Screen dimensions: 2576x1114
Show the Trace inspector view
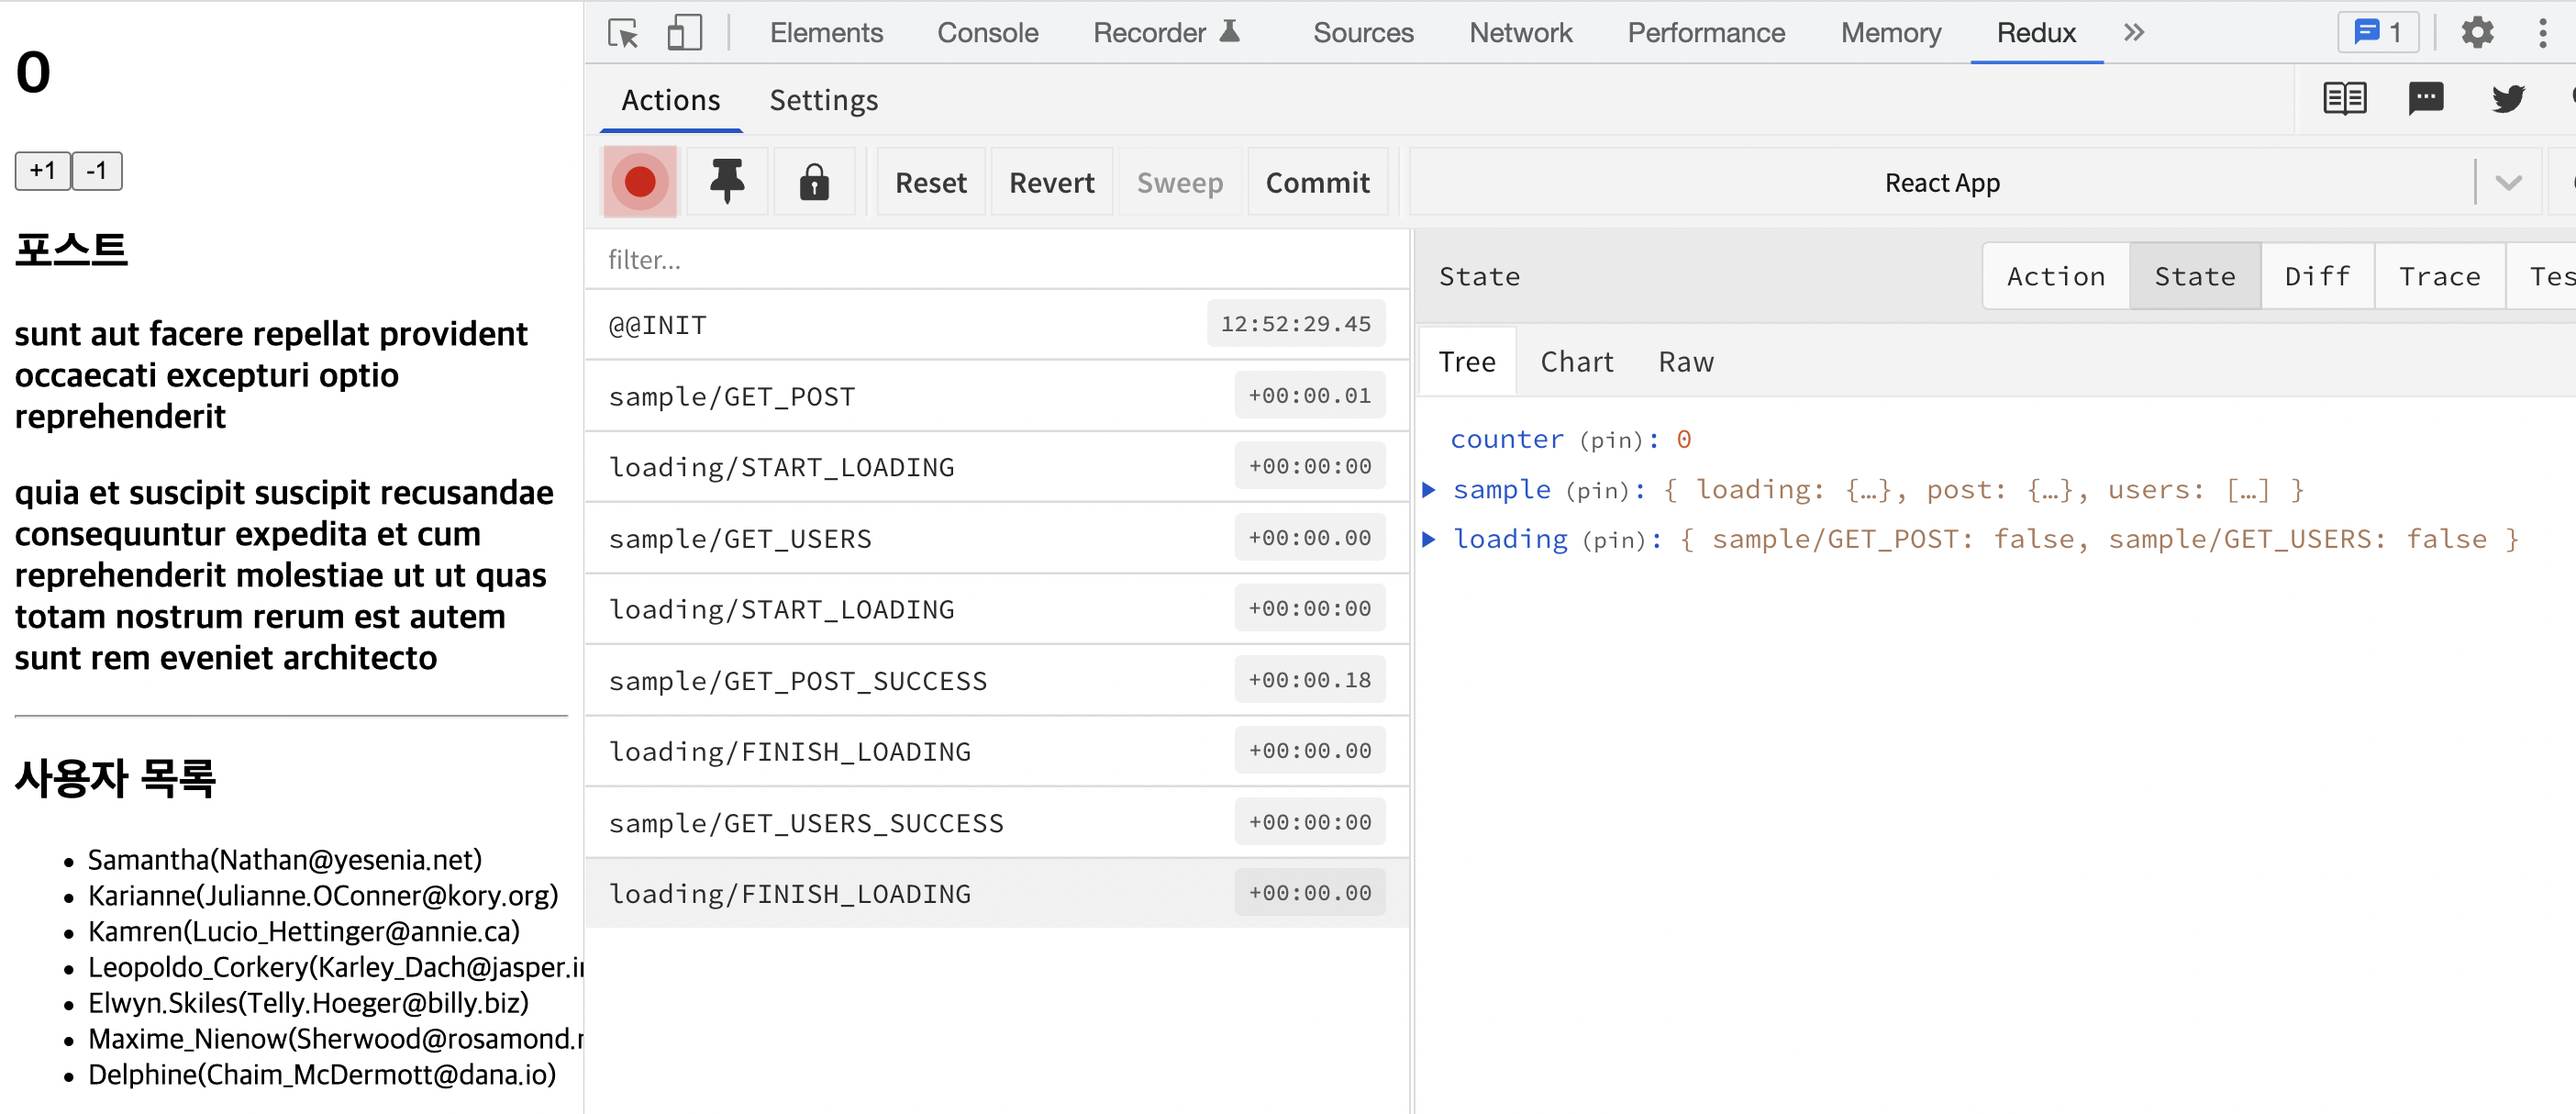(2439, 276)
